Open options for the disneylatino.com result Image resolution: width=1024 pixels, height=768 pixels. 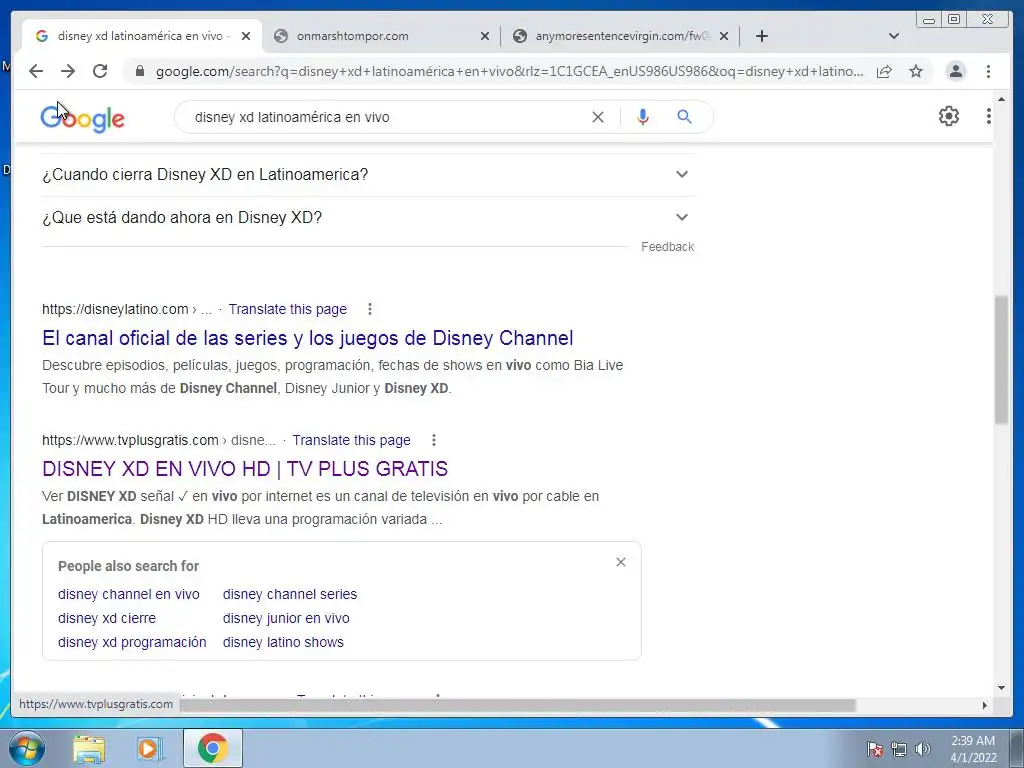[x=370, y=309]
